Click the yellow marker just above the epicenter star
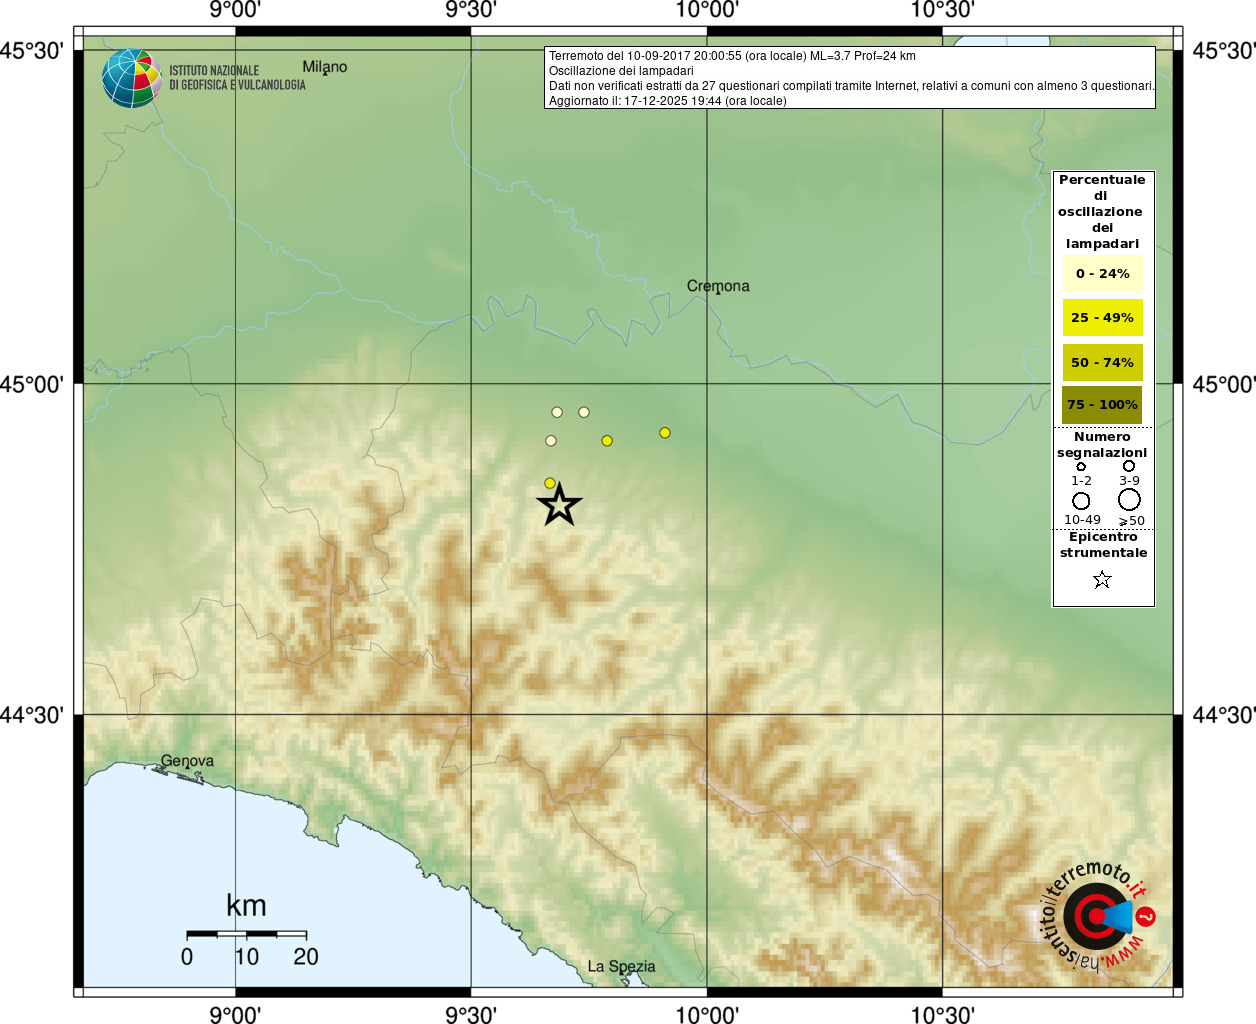Viewport: 1256px width, 1024px height. [x=550, y=483]
